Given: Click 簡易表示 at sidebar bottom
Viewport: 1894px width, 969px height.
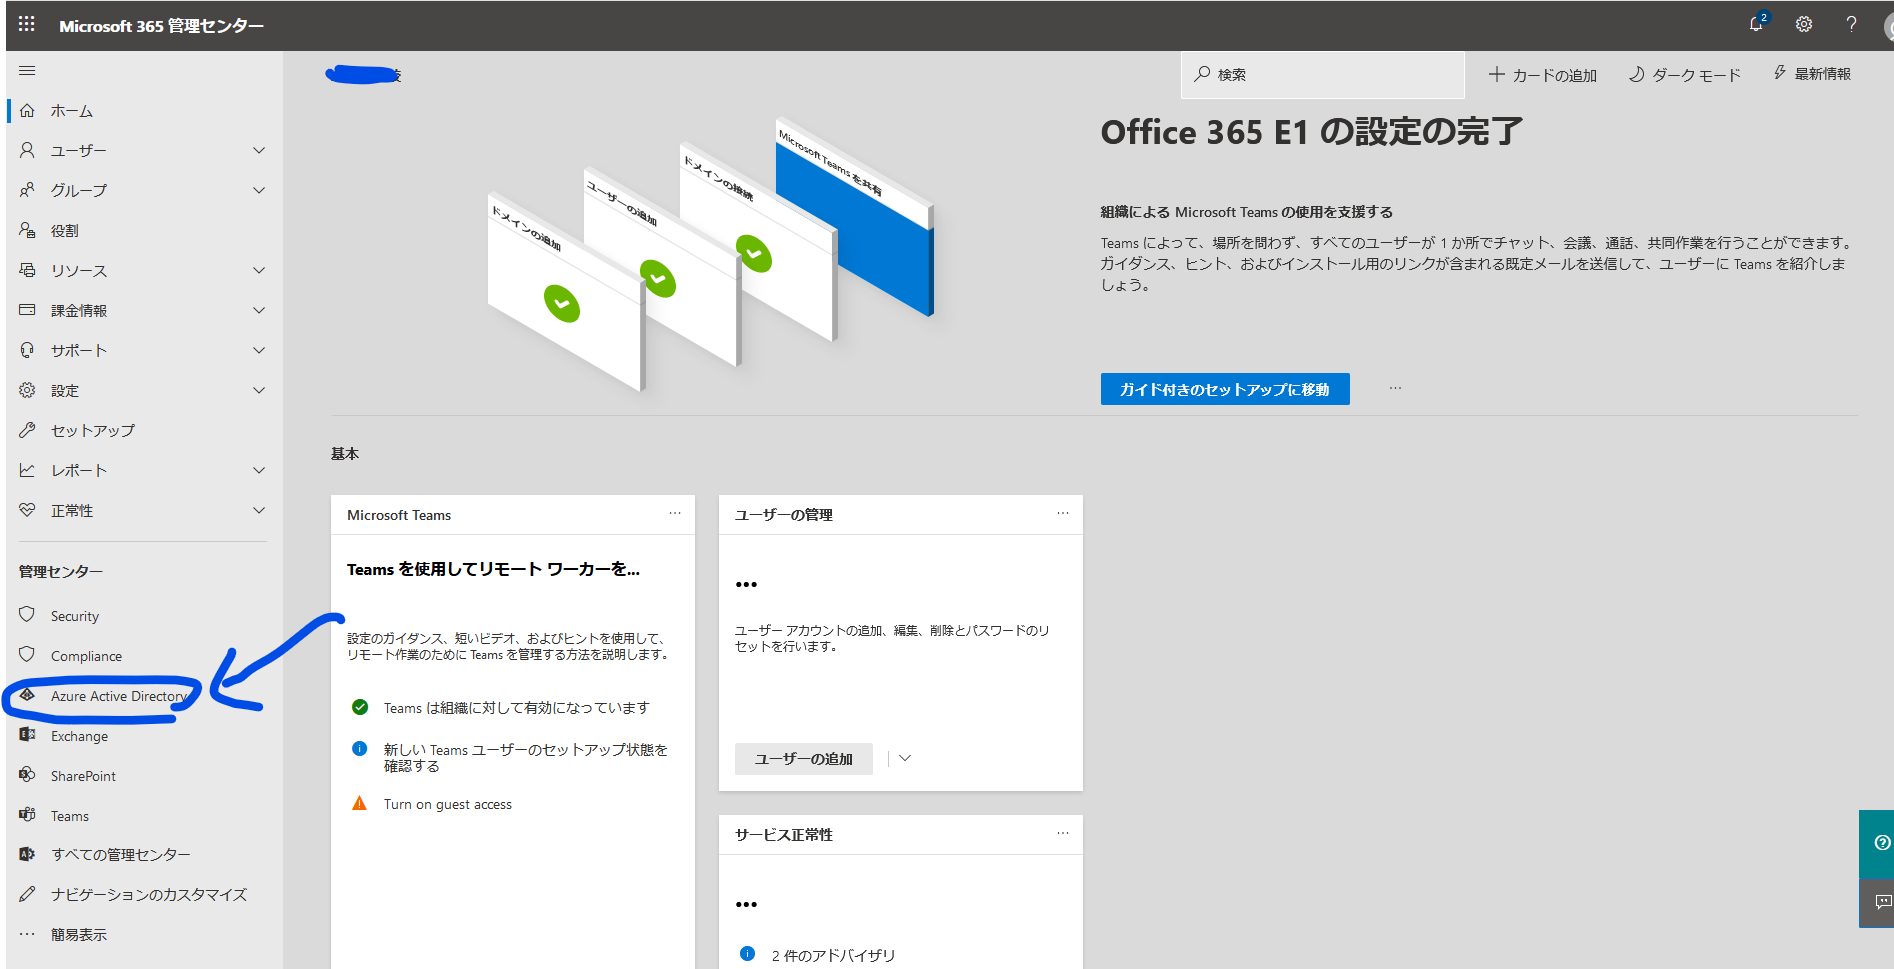Looking at the screenshot, I should (79, 934).
